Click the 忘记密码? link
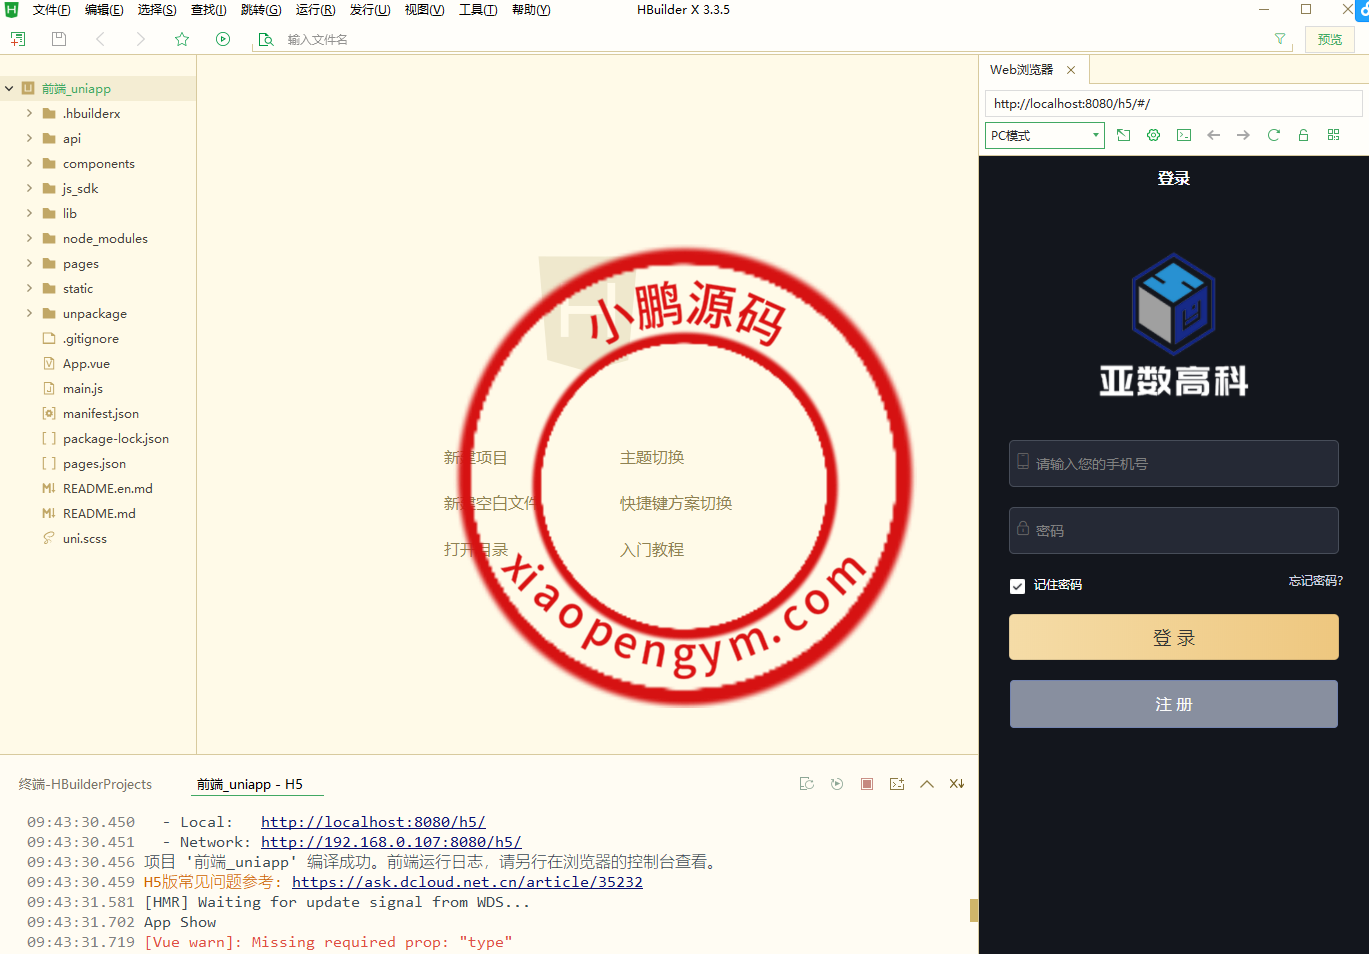1369x954 pixels. [1315, 581]
